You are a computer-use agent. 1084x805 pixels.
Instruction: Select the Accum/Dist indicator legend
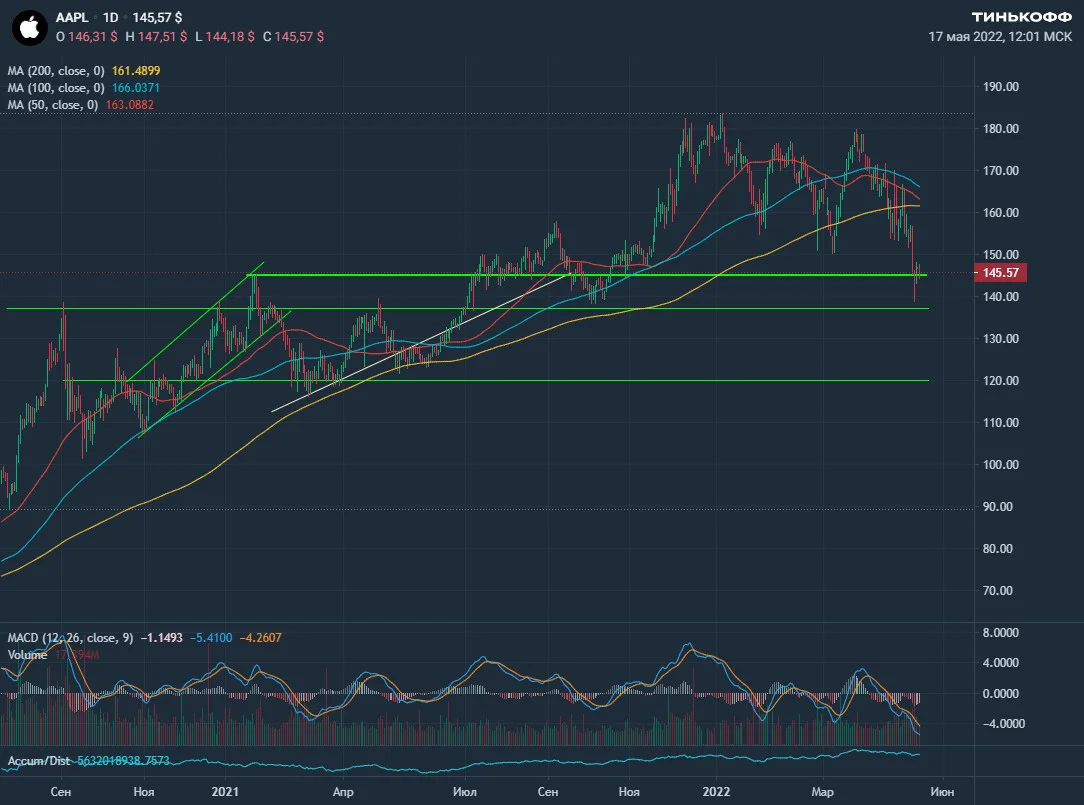pyautogui.click(x=39, y=761)
